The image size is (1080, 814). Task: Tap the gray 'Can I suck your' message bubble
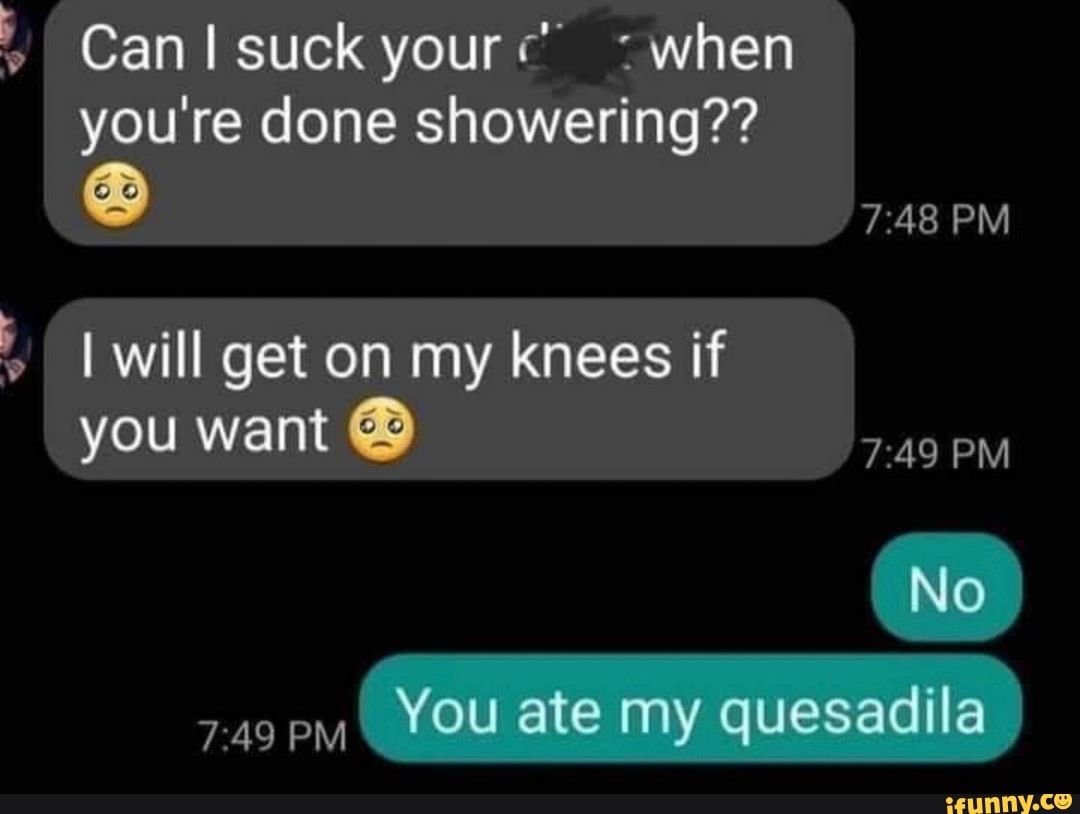(x=449, y=123)
